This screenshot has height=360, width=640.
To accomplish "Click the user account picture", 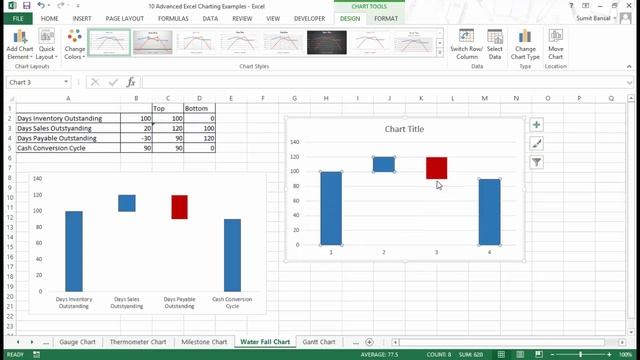I will (x=626, y=18).
